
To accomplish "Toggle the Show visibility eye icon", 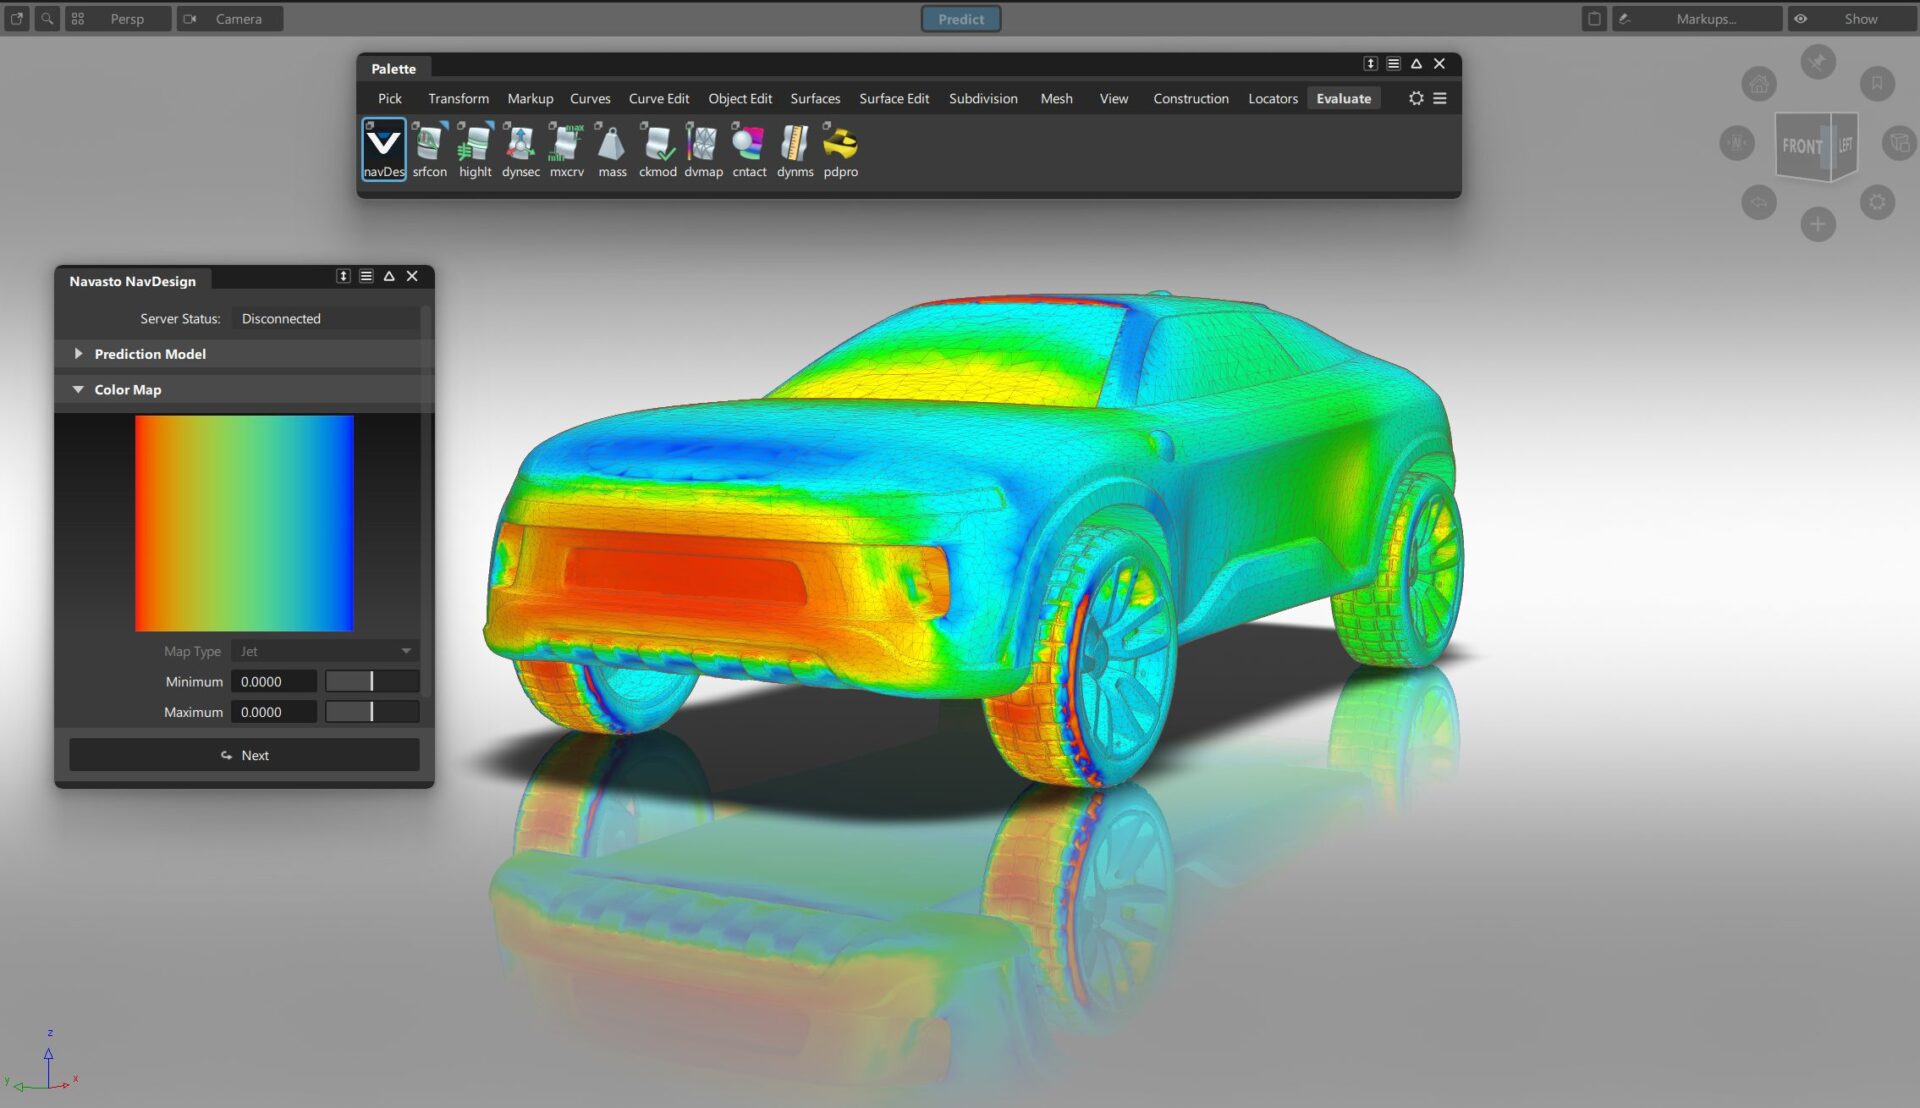I will pos(1799,18).
